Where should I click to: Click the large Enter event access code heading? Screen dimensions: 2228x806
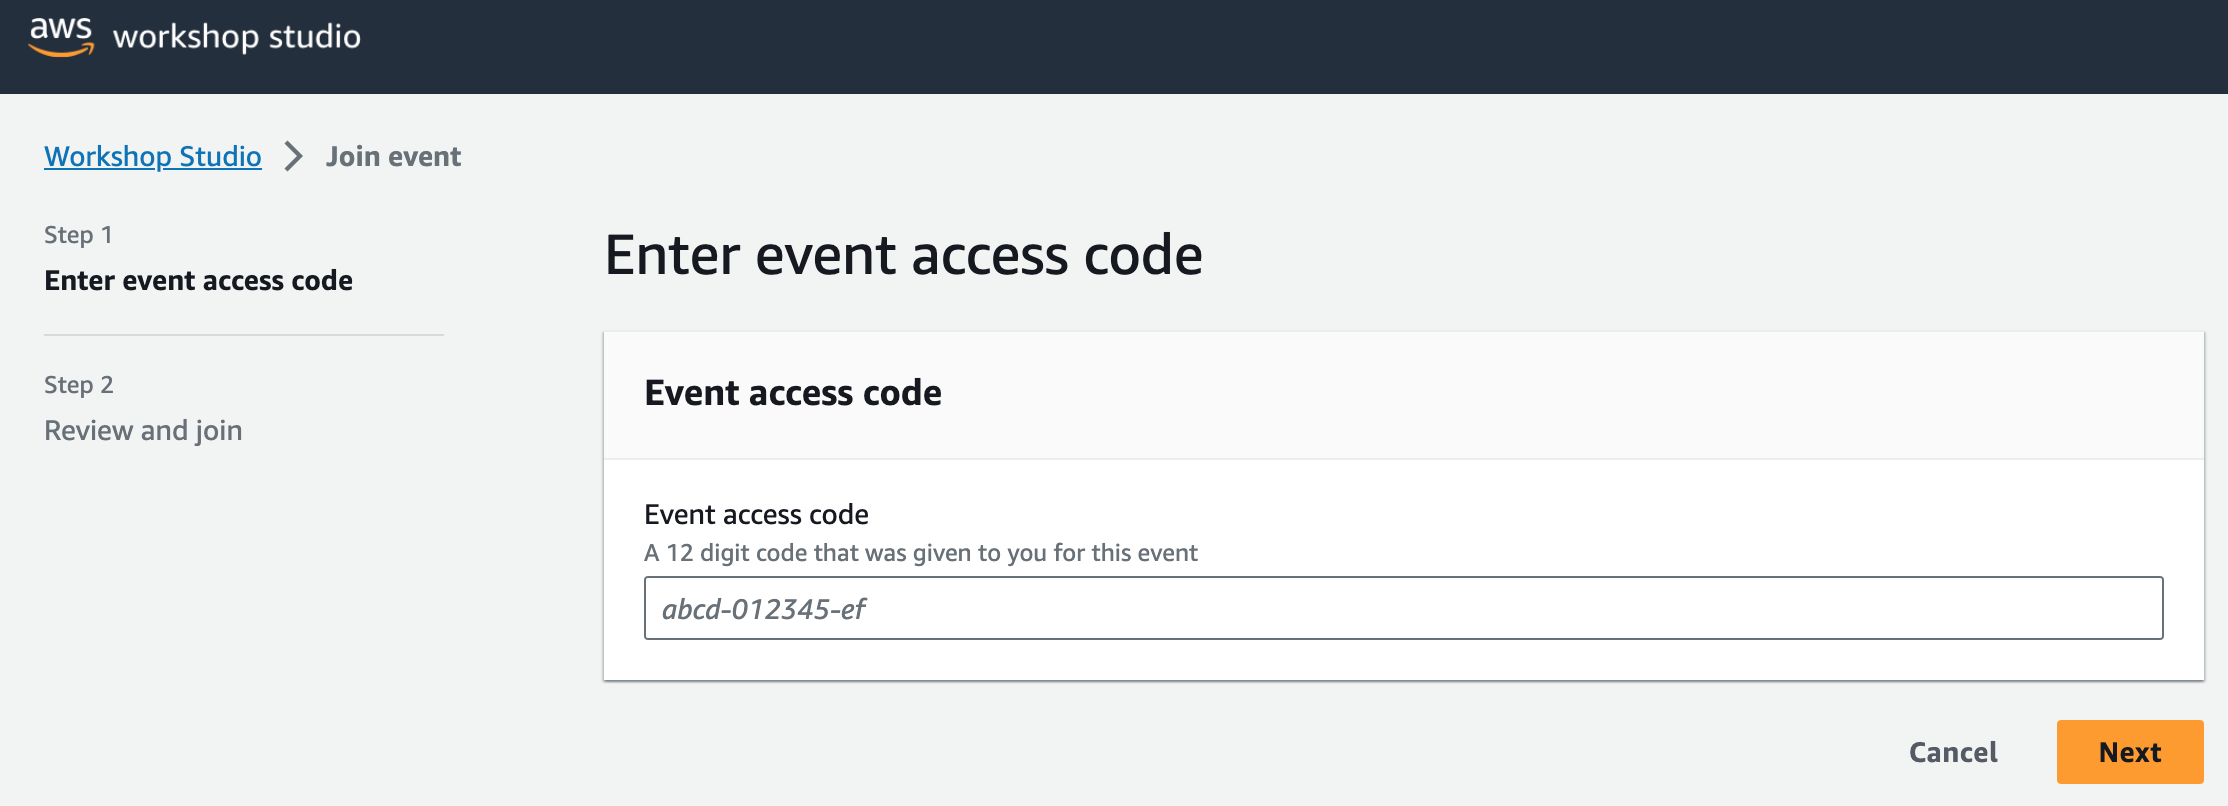pos(903,256)
